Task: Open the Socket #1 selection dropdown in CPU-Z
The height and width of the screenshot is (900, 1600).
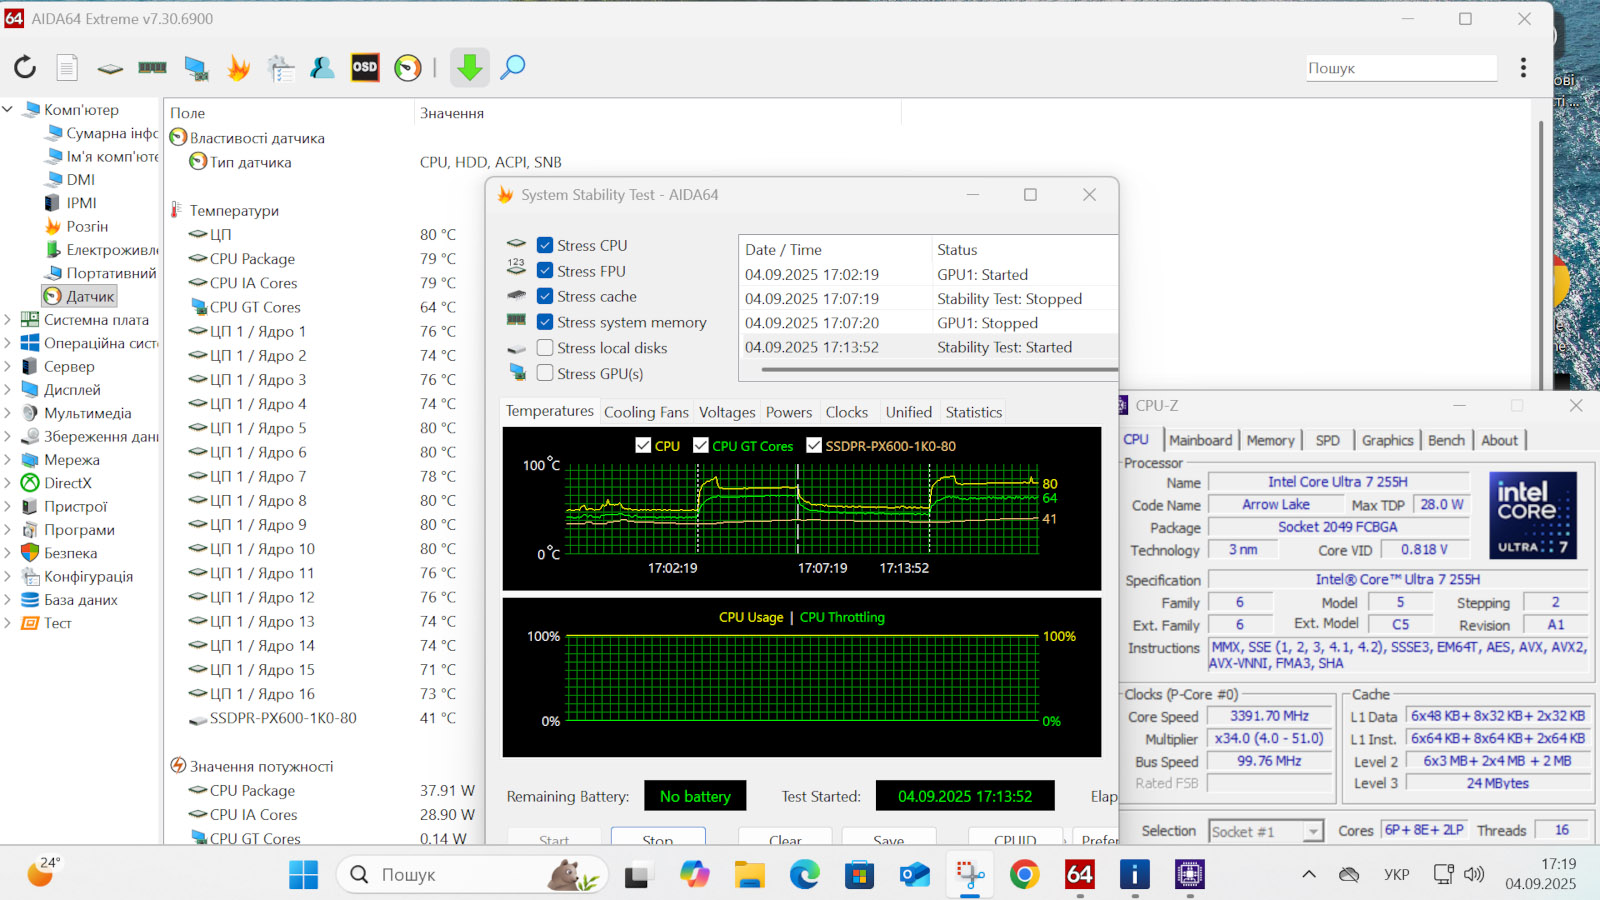Action: (x=1266, y=831)
